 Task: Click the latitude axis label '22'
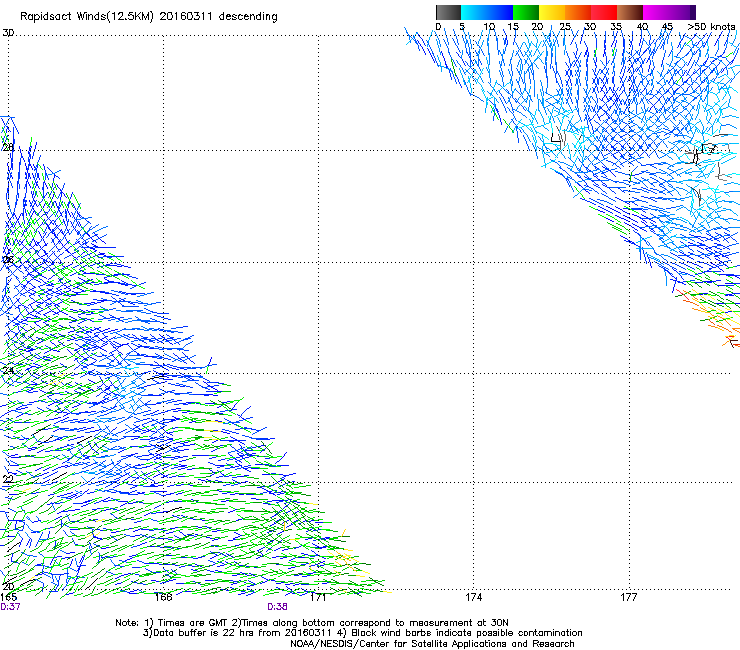point(8,479)
